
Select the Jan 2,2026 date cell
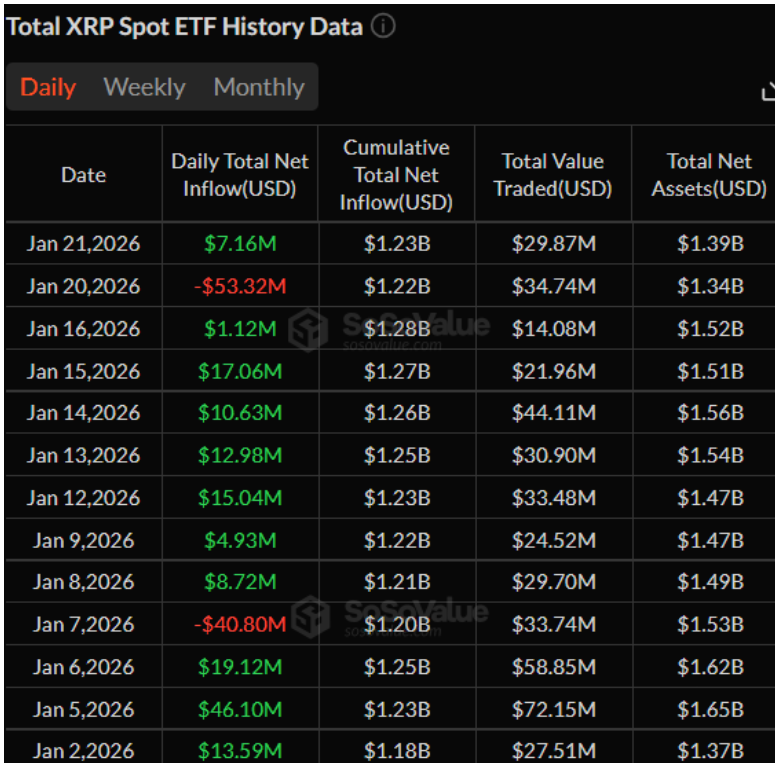coord(83,751)
